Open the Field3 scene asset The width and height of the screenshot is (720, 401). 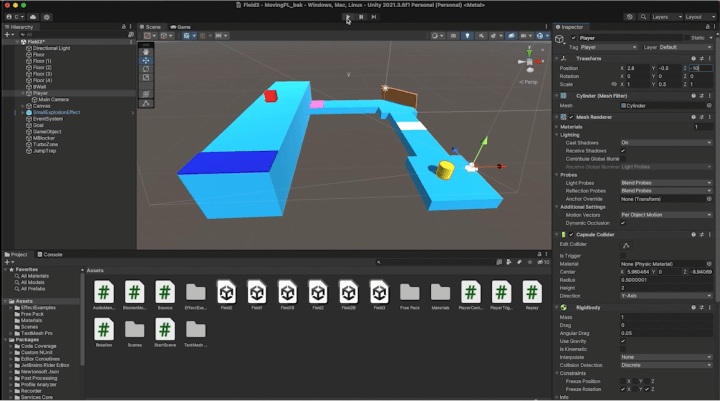tap(381, 292)
